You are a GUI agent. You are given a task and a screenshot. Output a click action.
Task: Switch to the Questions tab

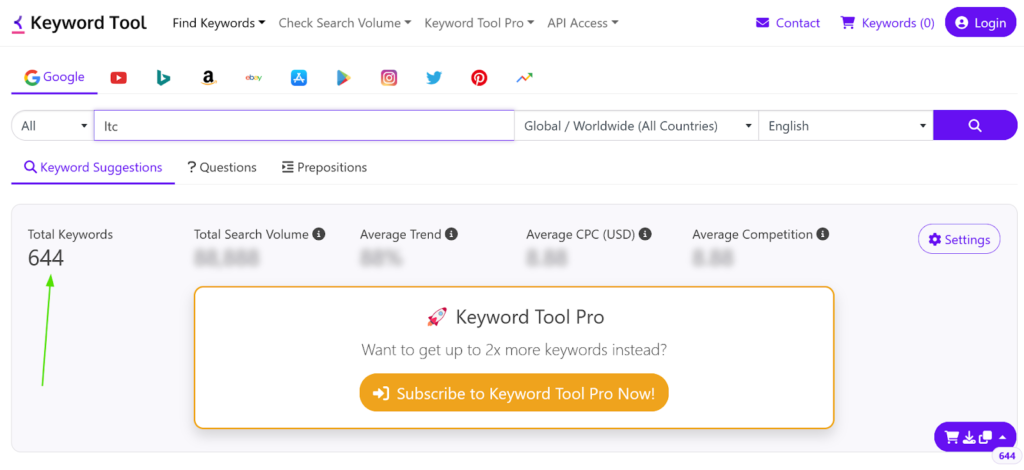[x=222, y=168]
